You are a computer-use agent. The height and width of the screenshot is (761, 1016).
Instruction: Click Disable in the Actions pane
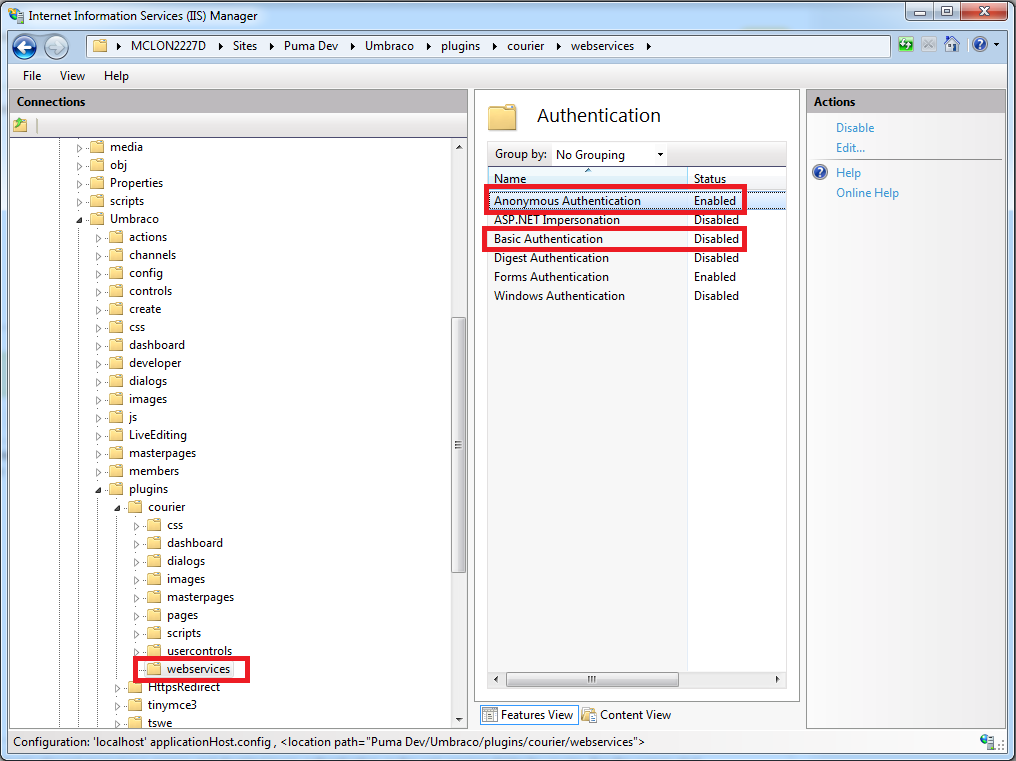tap(855, 128)
